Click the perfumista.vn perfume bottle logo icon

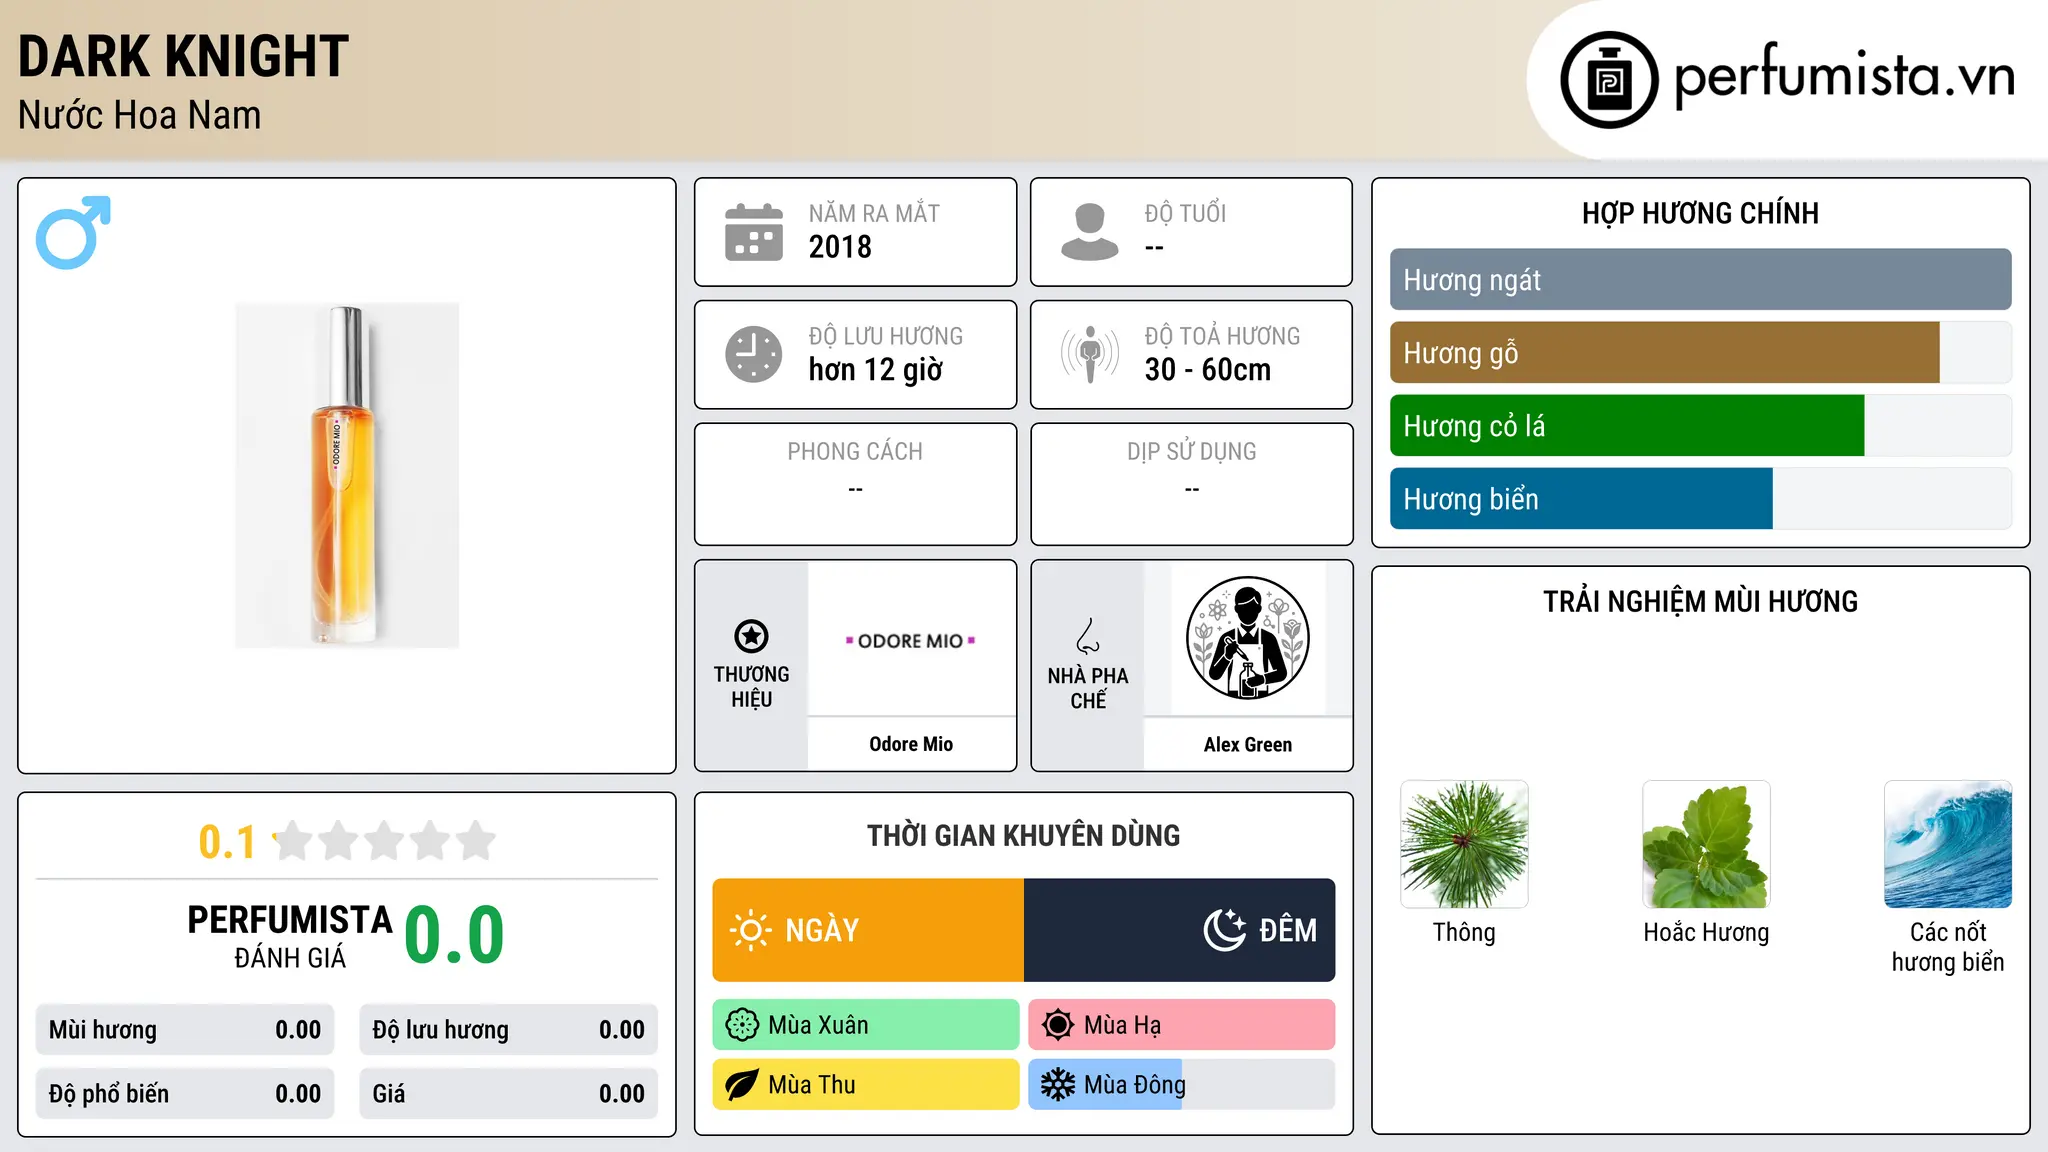point(1609,80)
